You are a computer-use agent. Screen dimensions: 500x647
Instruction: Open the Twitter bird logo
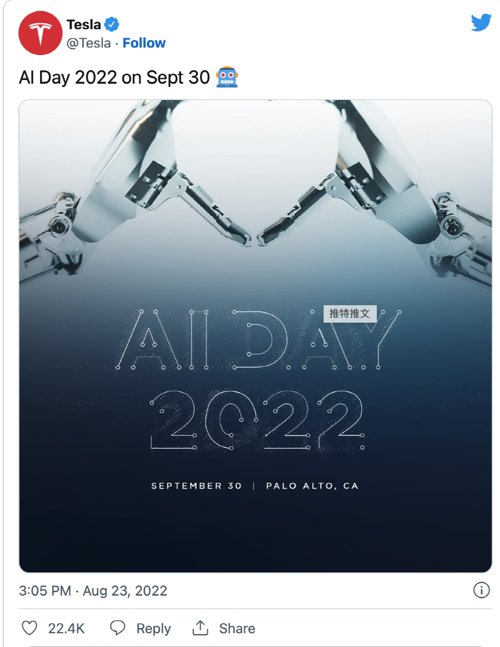pyautogui.click(x=481, y=22)
